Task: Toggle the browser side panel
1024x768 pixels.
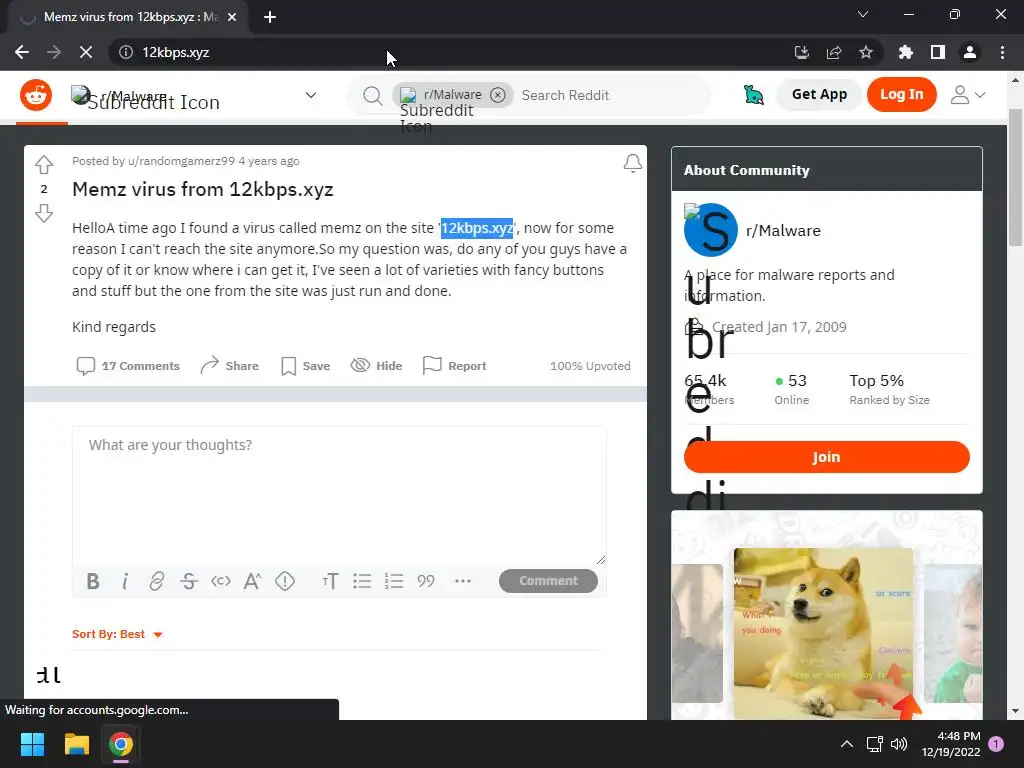Action: 938,52
